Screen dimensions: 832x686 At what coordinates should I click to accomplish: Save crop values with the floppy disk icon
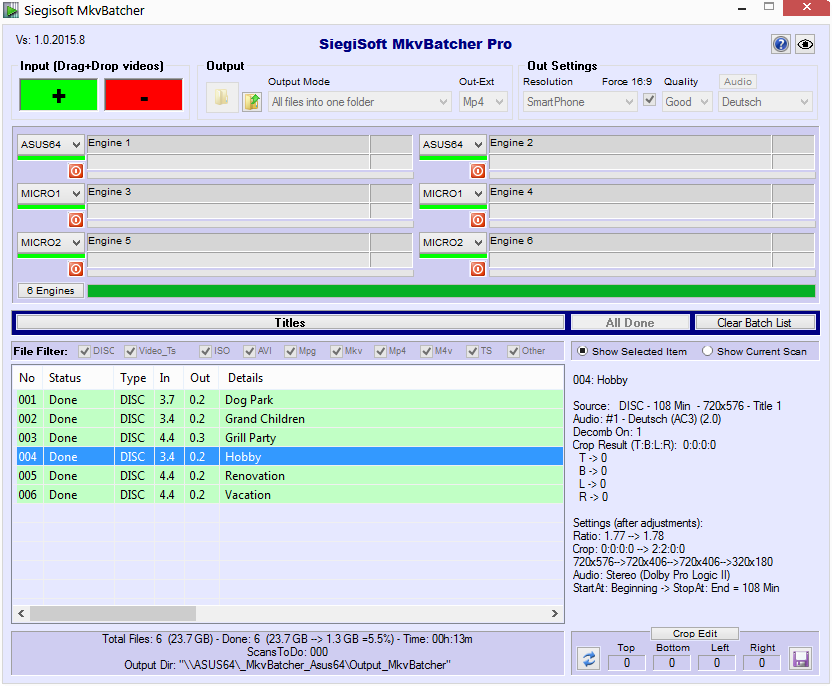[800, 659]
